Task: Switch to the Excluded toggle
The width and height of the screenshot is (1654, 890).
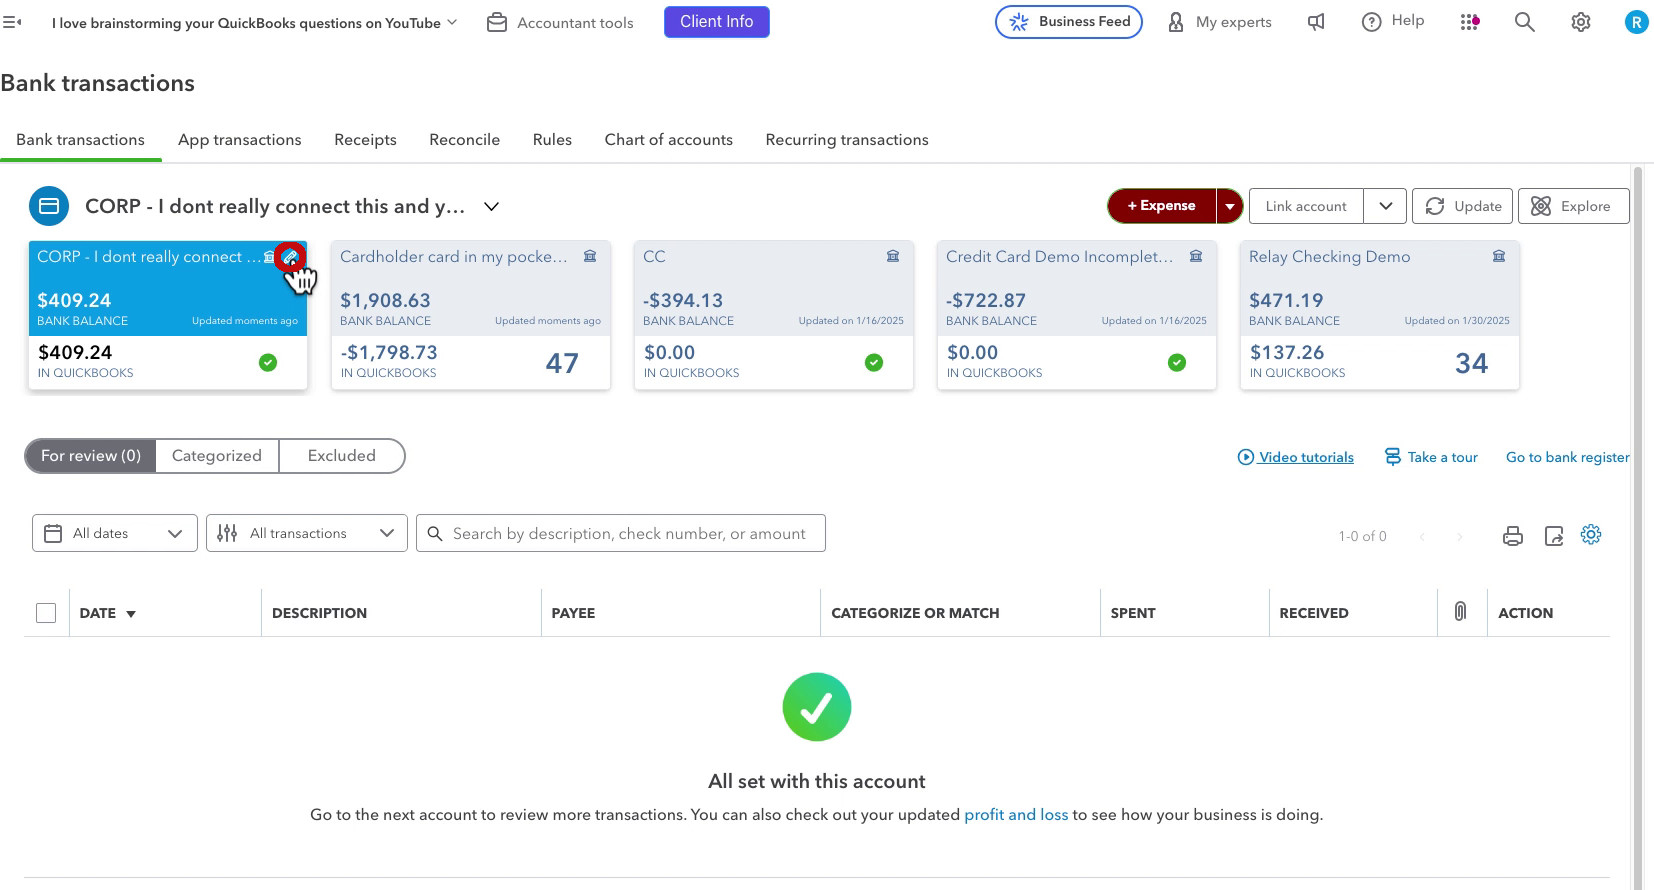Action: (x=342, y=456)
